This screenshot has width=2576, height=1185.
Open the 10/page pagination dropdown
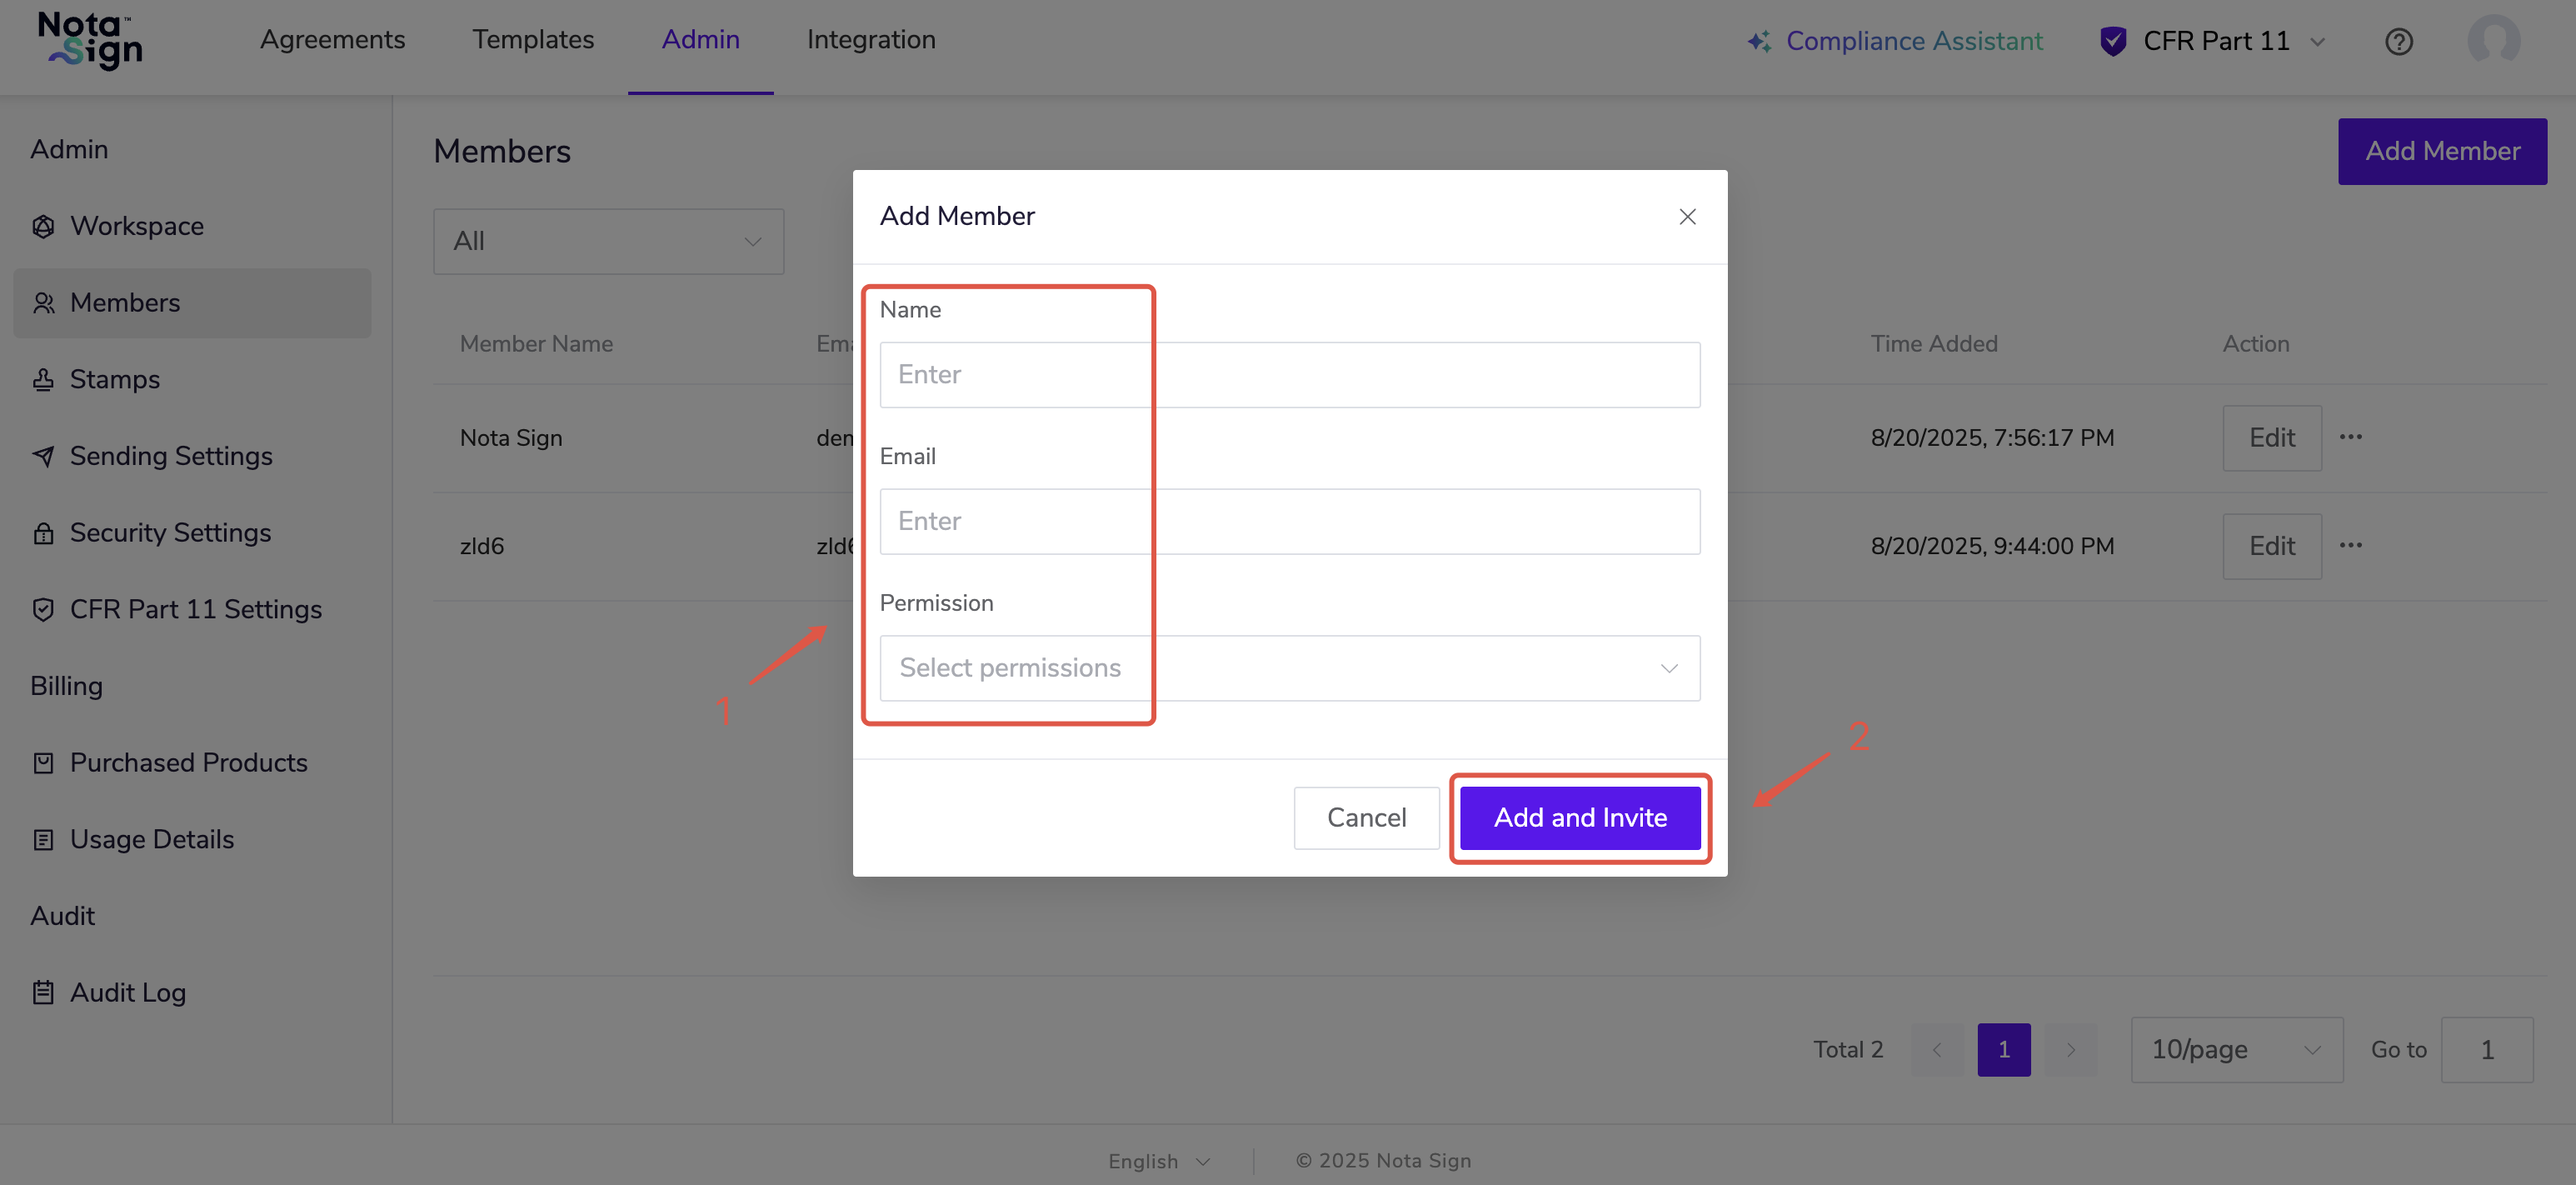2235,1049
